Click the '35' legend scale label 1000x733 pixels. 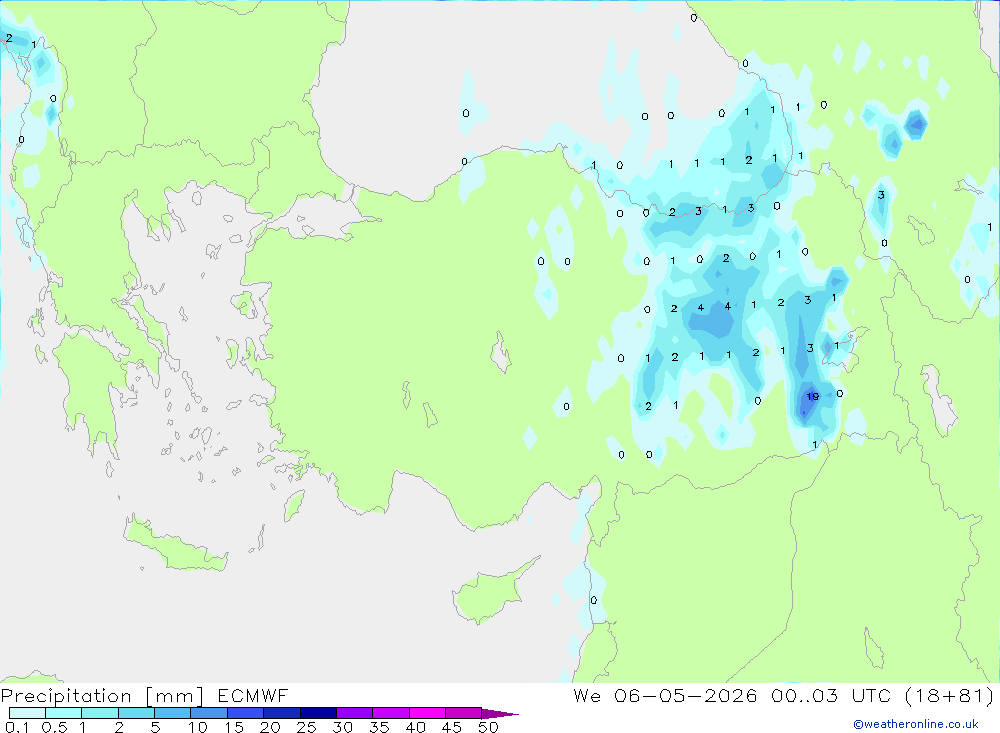click(379, 727)
